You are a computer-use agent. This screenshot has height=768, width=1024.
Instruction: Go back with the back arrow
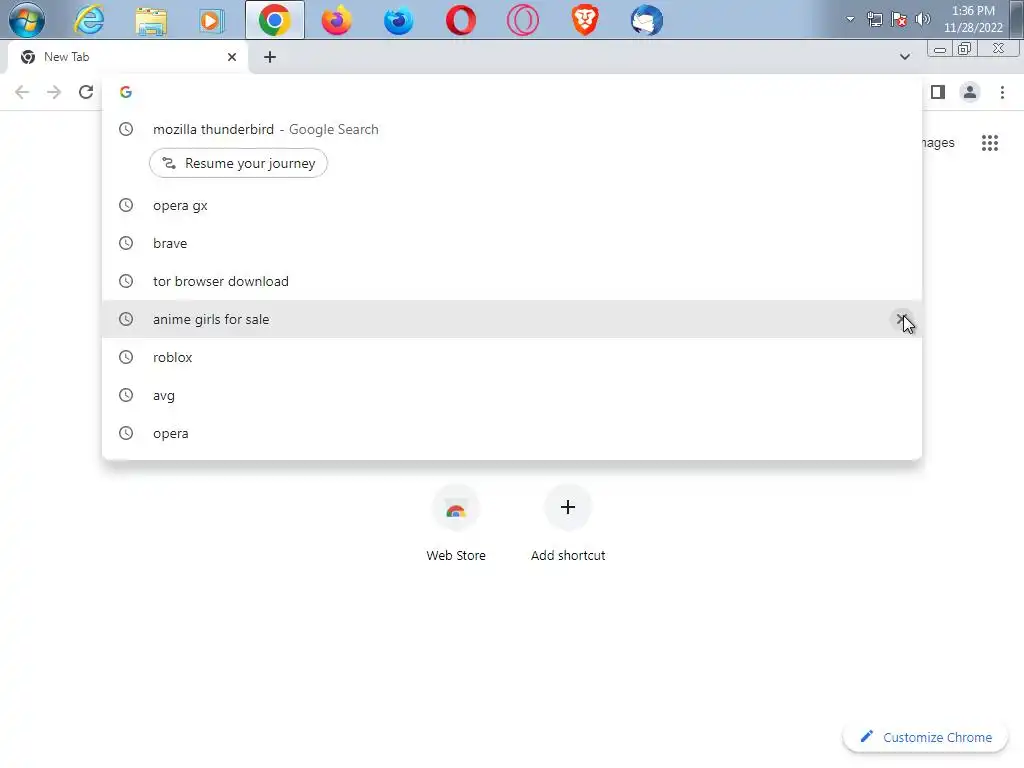click(x=22, y=92)
